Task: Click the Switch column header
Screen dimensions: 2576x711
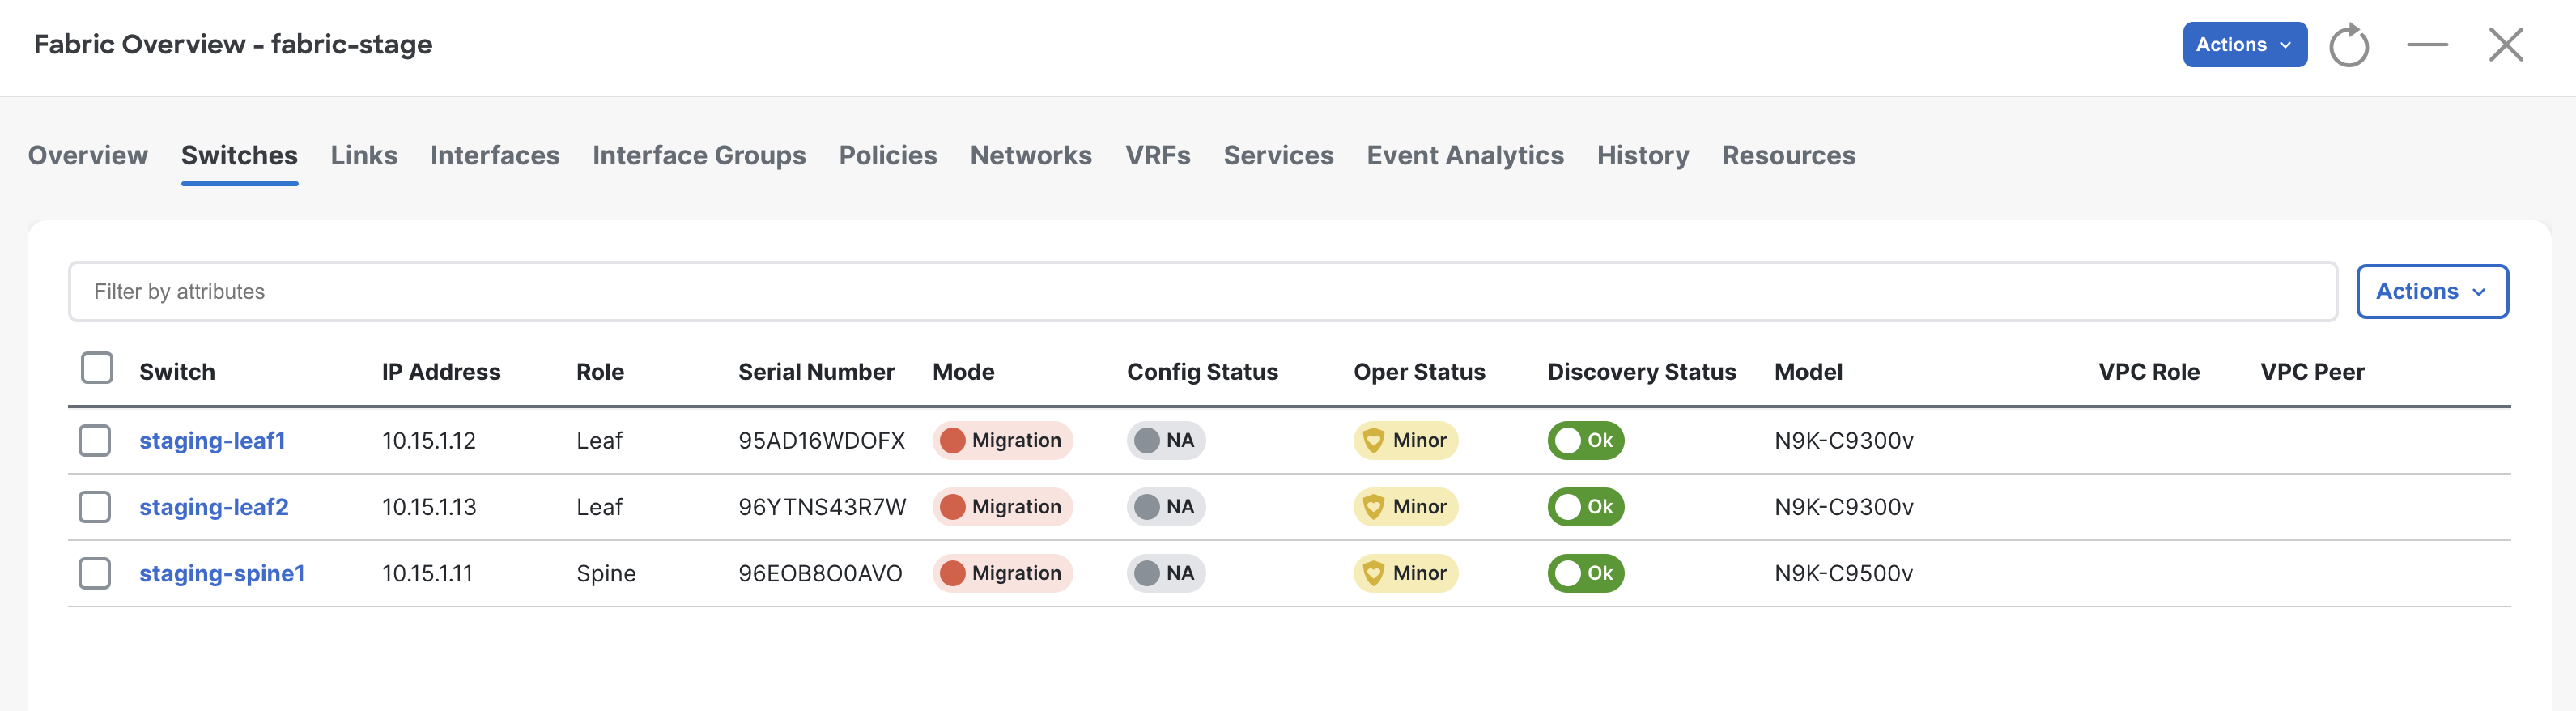Action: pyautogui.click(x=177, y=372)
